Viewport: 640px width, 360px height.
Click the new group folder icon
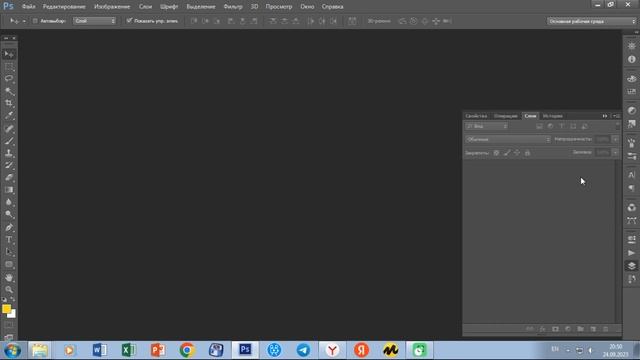pyautogui.click(x=580, y=329)
